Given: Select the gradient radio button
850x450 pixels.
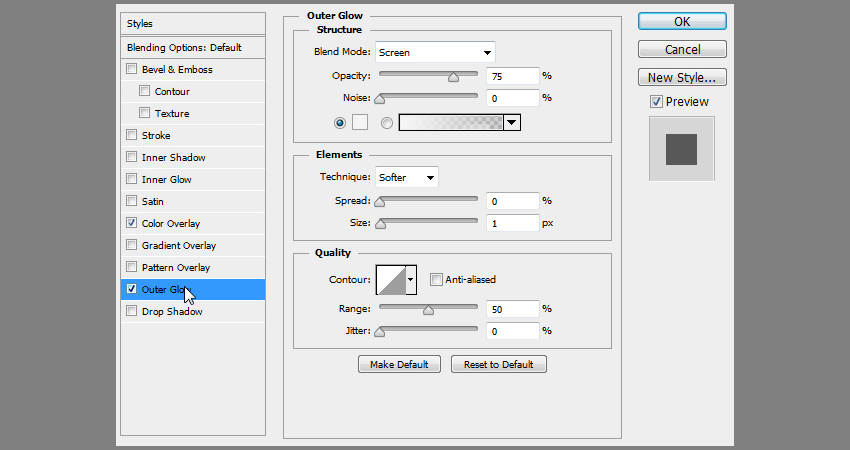Looking at the screenshot, I should coord(386,122).
